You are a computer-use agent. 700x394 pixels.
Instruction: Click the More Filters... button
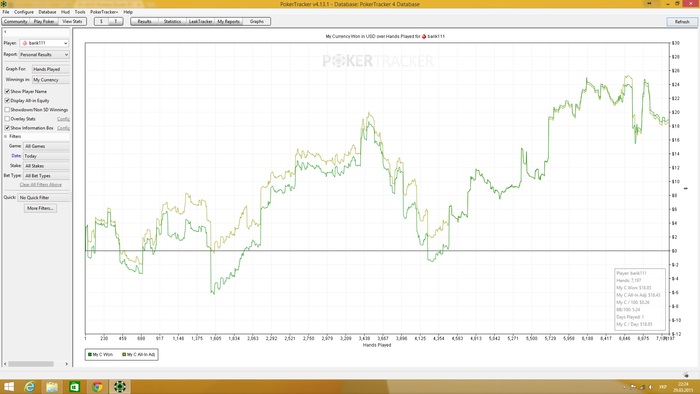pos(40,208)
